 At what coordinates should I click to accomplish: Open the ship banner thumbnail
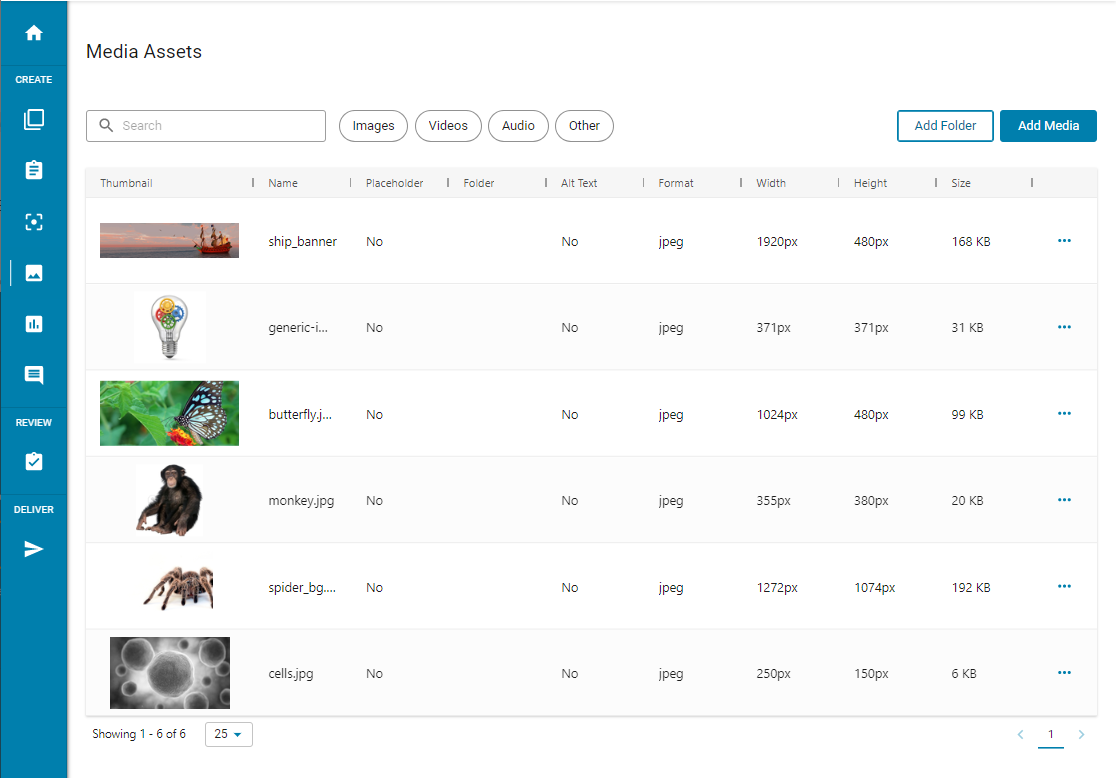[169, 241]
